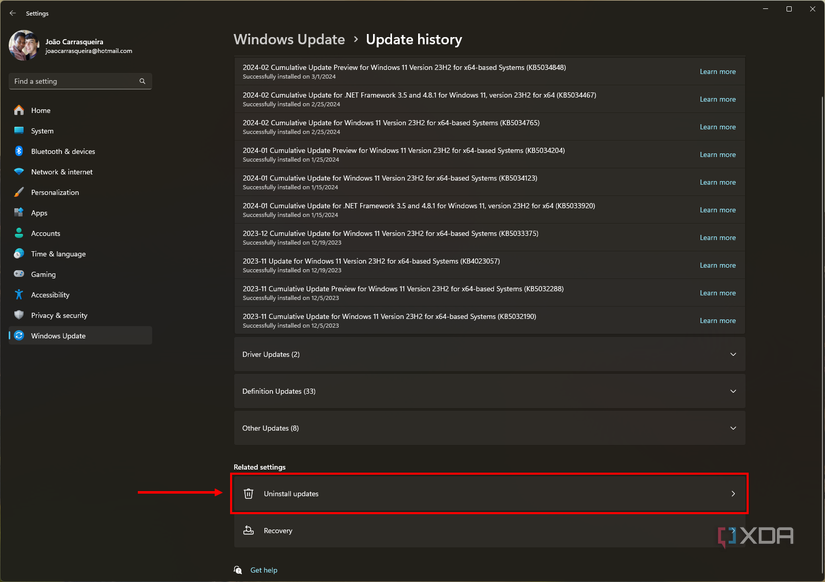
Task: Click the Personalization brush icon
Action: (19, 192)
